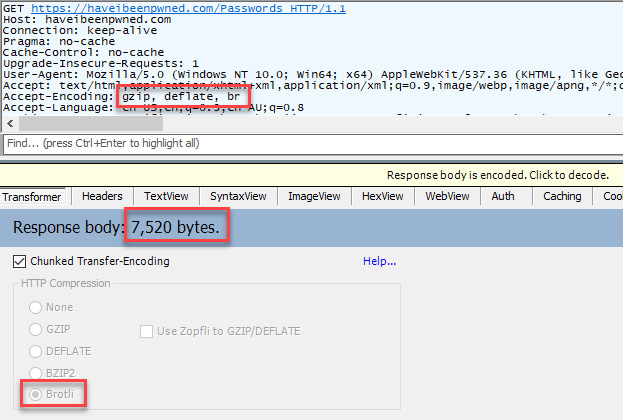The height and width of the screenshot is (420, 623).
Task: Switch to the Caching tab
Action: (562, 196)
